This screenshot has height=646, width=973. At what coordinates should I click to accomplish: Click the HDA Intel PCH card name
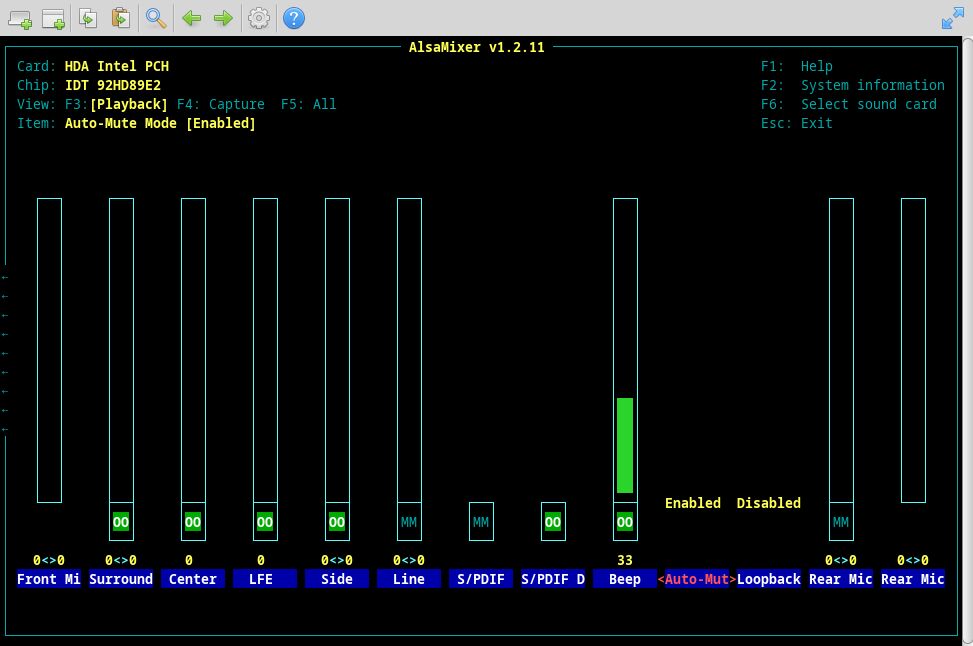click(117, 66)
